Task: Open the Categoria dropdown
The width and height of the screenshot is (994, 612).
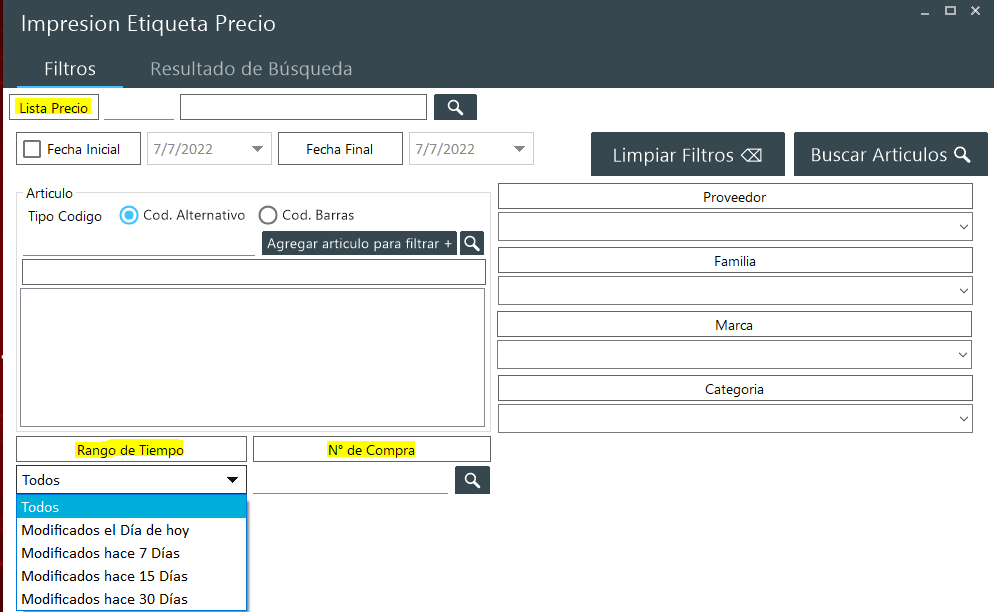Action: tap(735, 419)
